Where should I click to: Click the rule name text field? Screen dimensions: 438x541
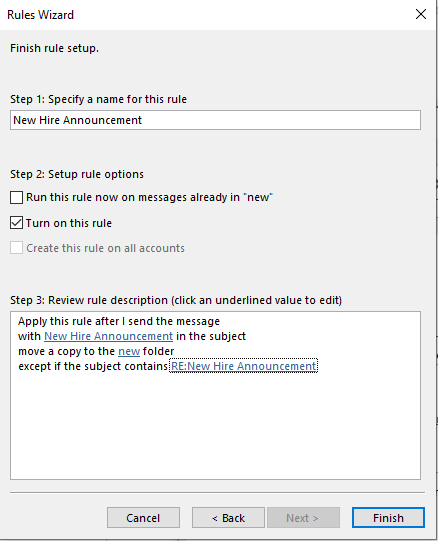coord(215,120)
